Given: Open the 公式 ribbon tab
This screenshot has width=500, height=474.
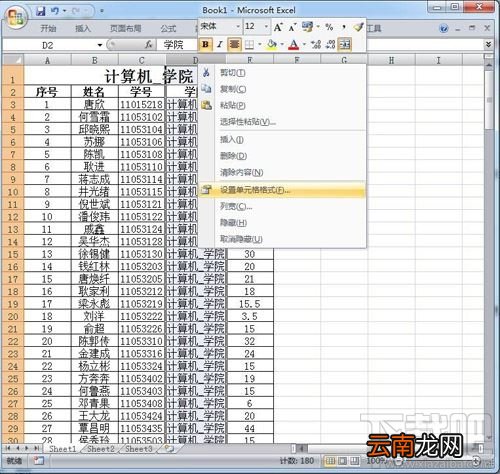Looking at the screenshot, I should pos(168,29).
